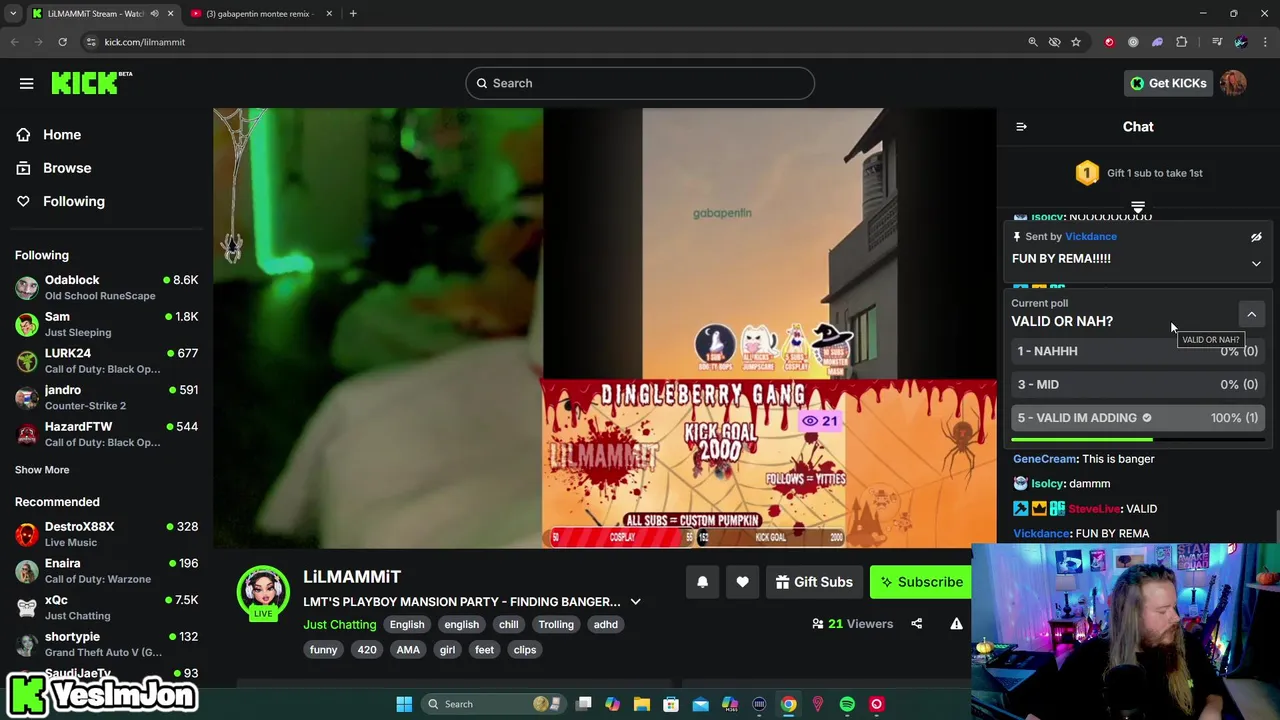1280x720 pixels.
Task: Vote for 1 - NAHHH poll option
Action: (1138, 351)
